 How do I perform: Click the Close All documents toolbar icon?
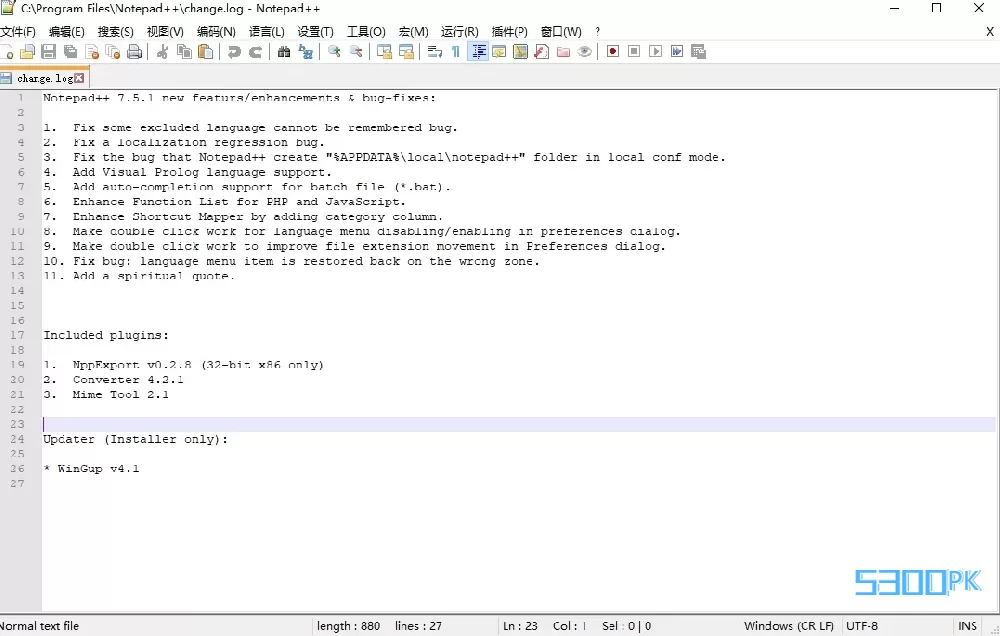click(x=113, y=52)
